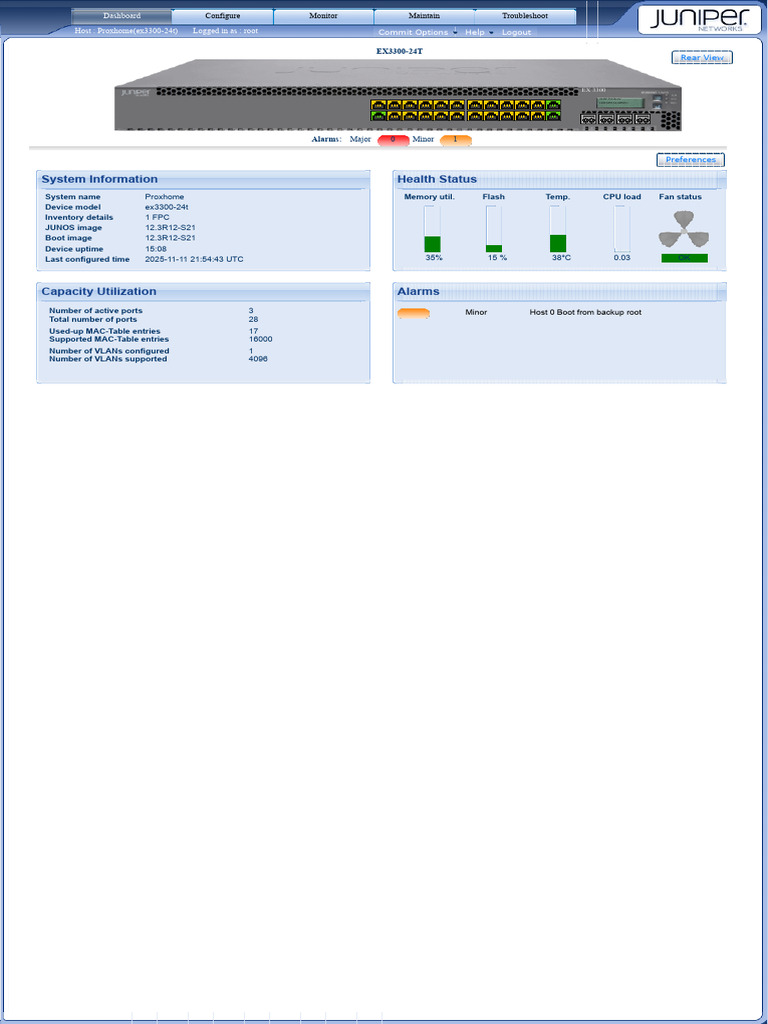Open the Configure tab
This screenshot has width=768, height=1024.
(223, 16)
